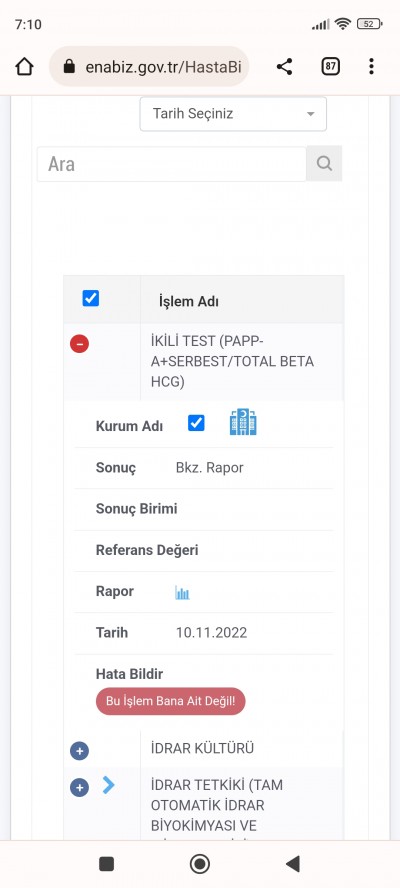
Task: Expand the İDRAR TETKİKİ row with plus
Action: coord(79,787)
